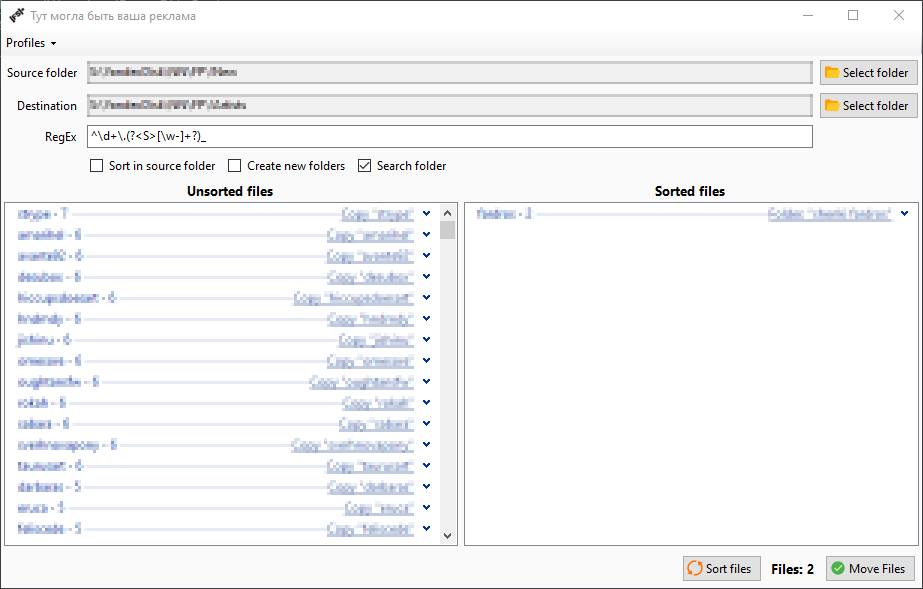Click the Folder link in Sorted files entry
The width and height of the screenshot is (923, 589).
(x=829, y=214)
